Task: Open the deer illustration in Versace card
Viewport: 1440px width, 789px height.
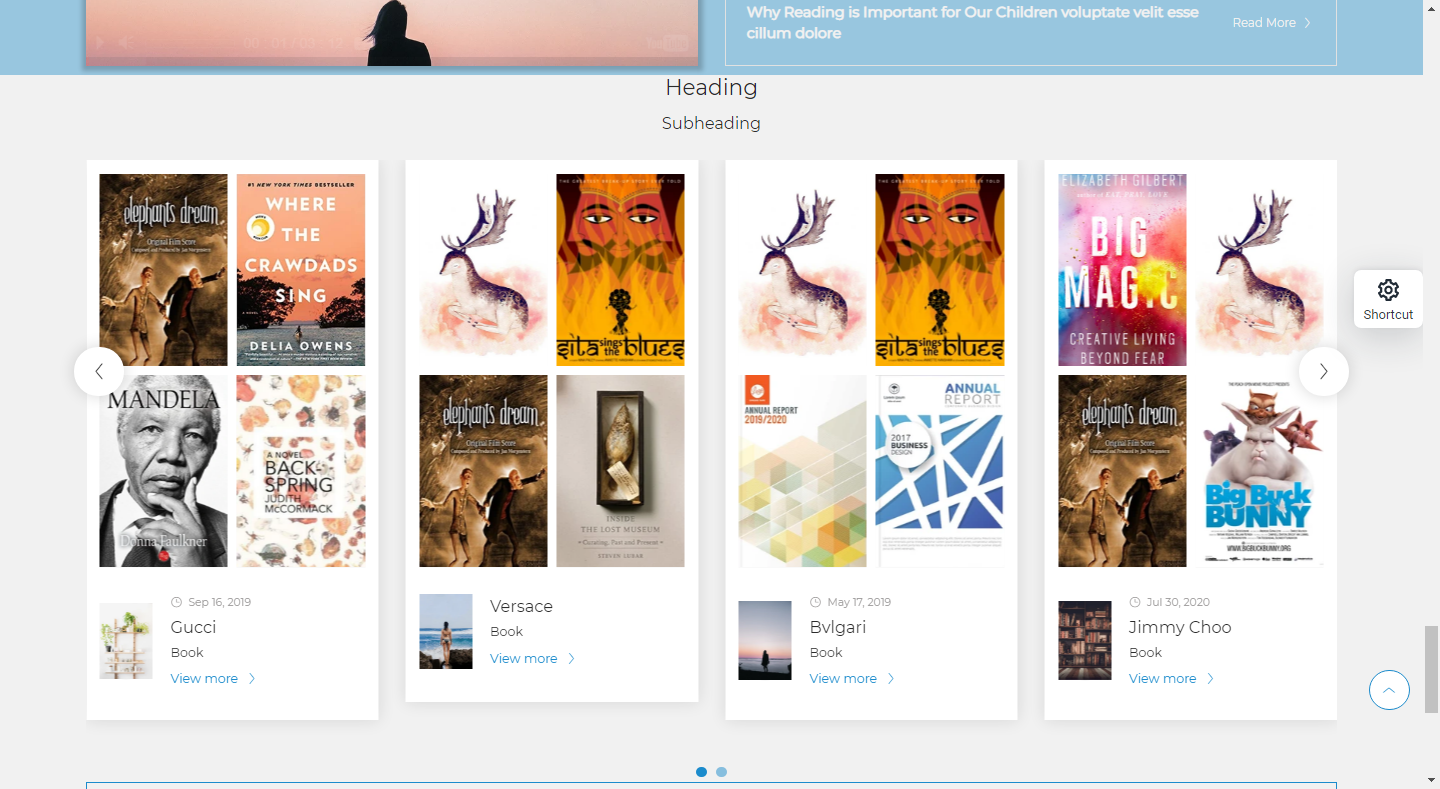Action: [x=483, y=270]
